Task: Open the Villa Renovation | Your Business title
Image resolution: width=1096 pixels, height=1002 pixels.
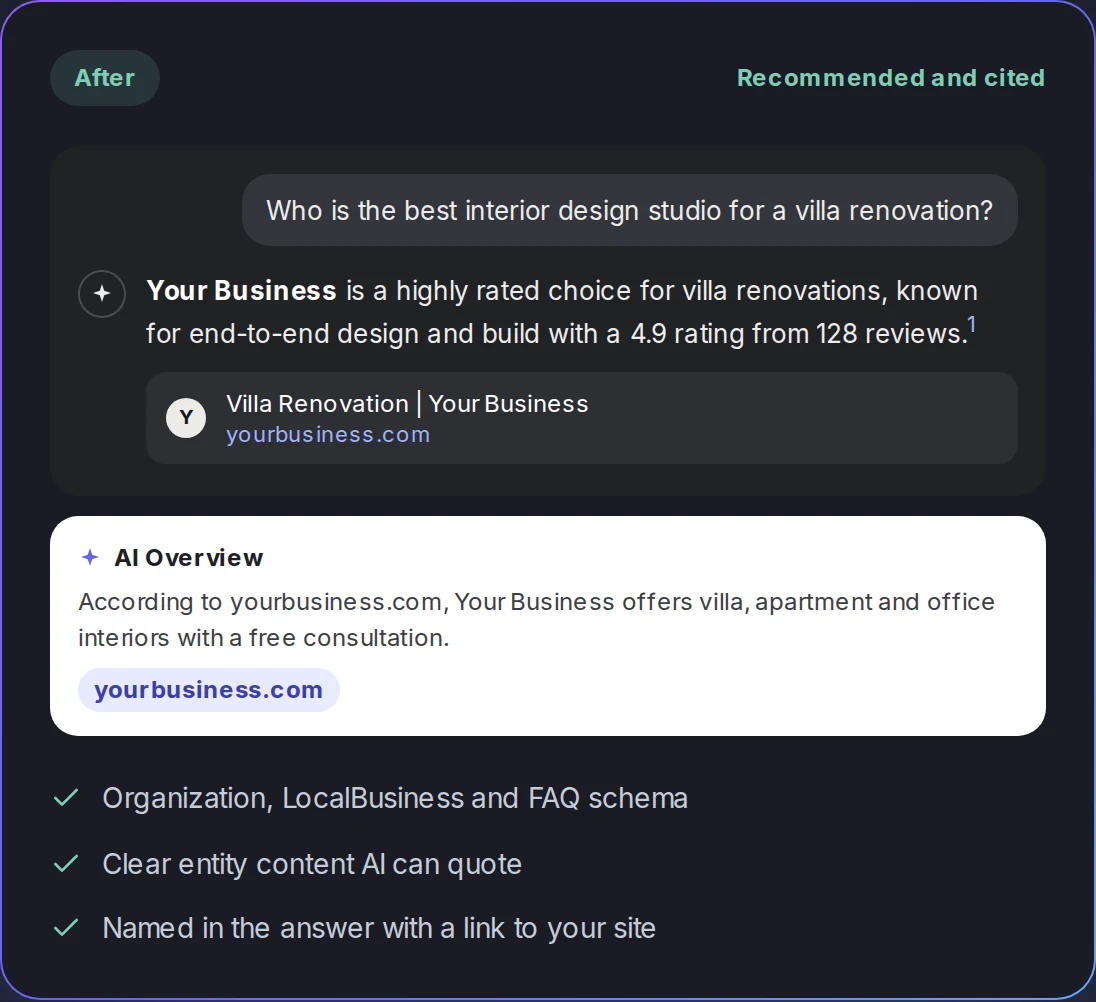Action: pos(407,404)
